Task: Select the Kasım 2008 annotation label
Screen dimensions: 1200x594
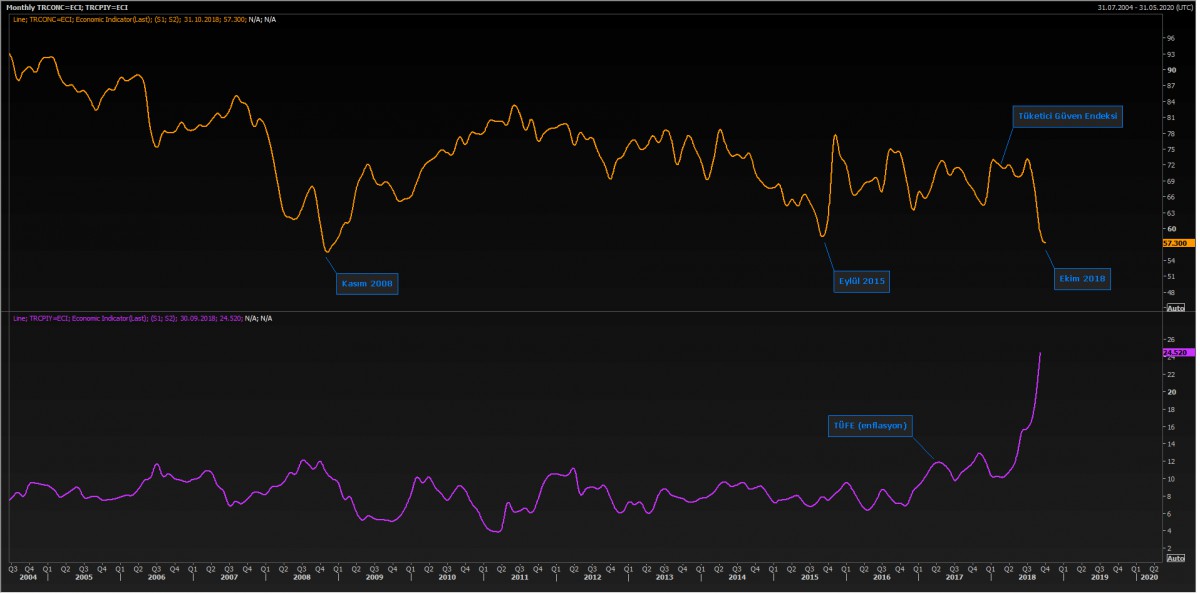Action: coord(368,284)
